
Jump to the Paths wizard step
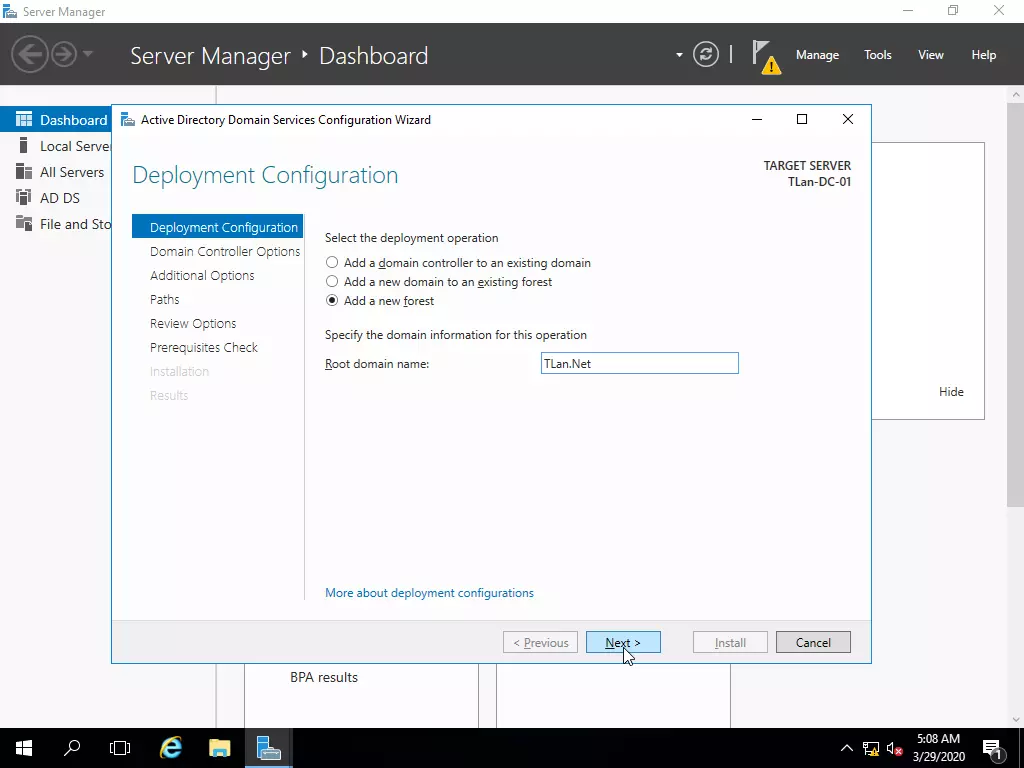click(165, 300)
